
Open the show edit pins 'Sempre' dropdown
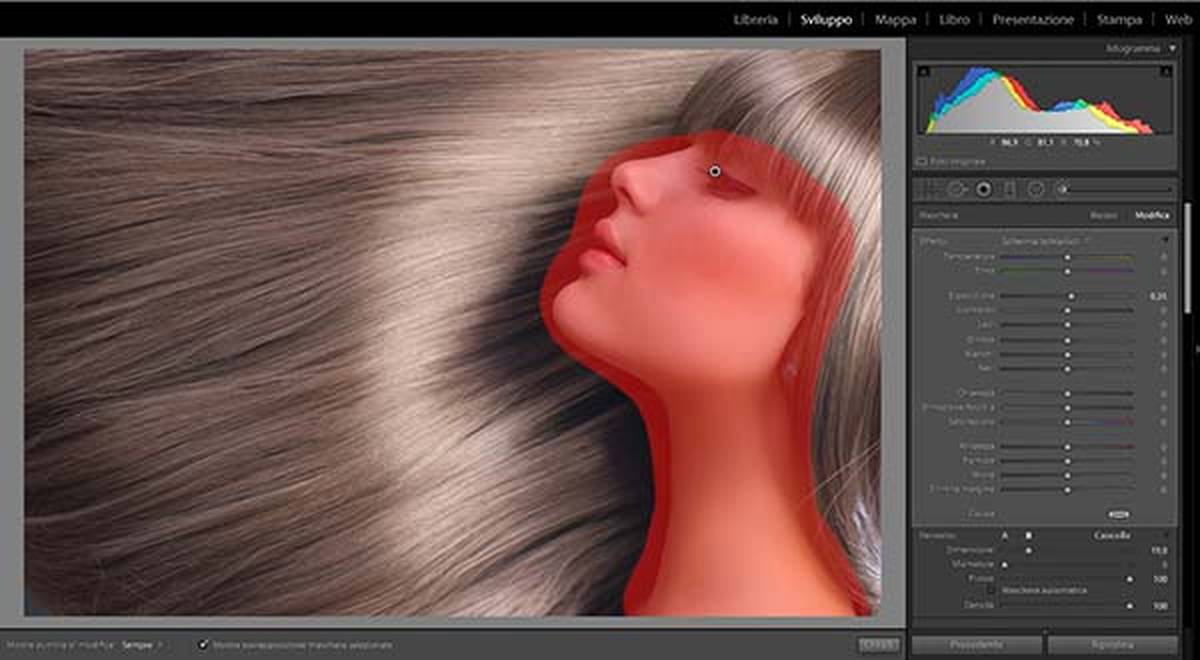[x=142, y=645]
